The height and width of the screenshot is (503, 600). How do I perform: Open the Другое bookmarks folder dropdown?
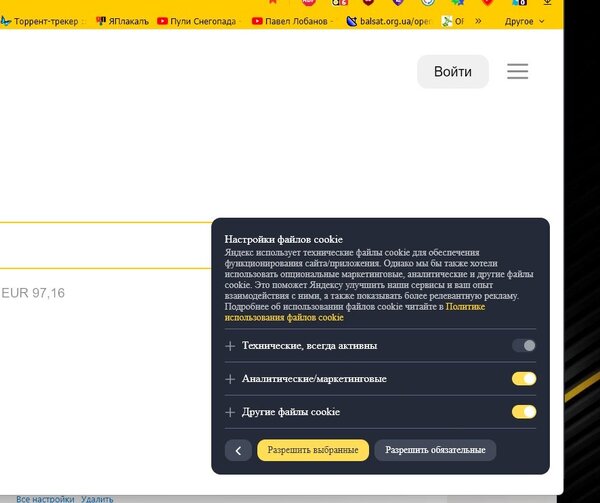point(524,21)
